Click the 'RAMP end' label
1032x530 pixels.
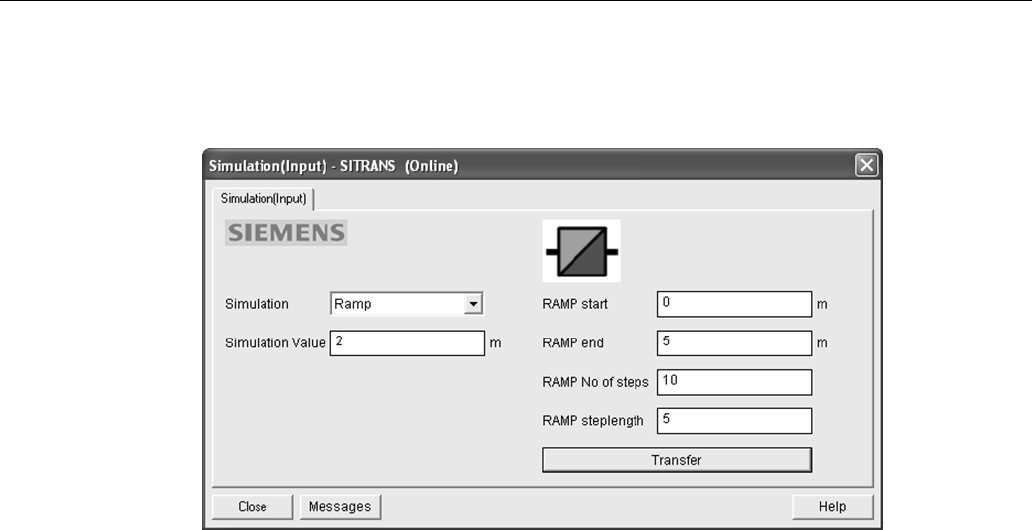click(573, 343)
